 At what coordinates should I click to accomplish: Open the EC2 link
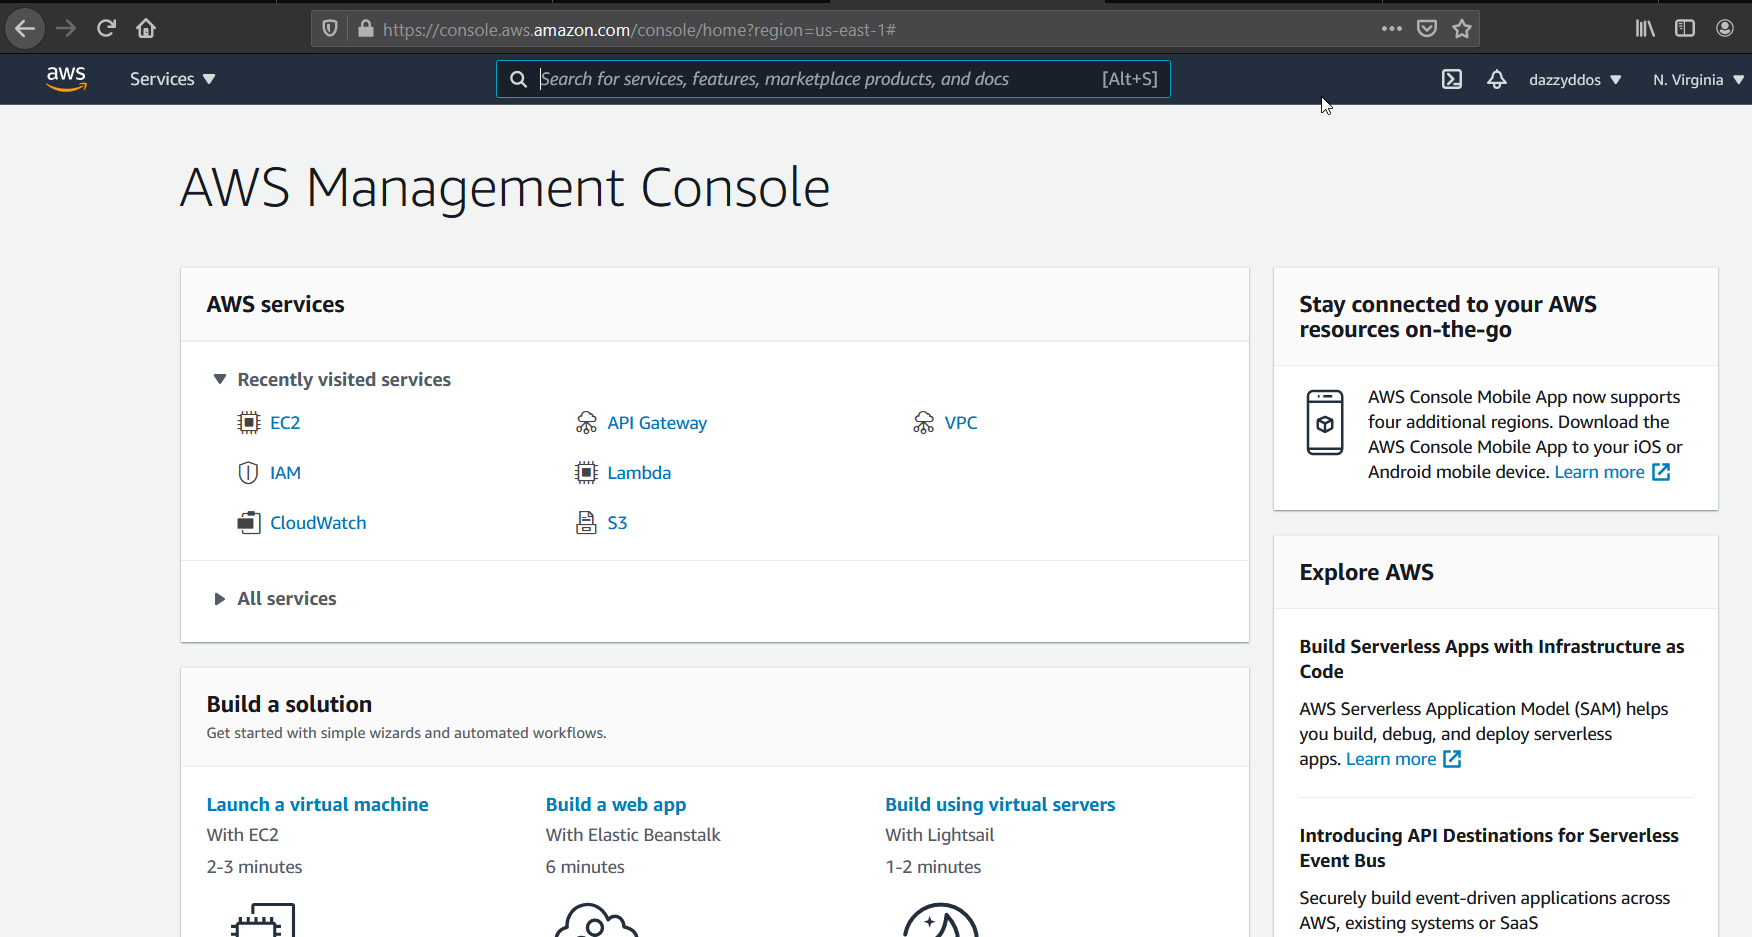pos(285,423)
